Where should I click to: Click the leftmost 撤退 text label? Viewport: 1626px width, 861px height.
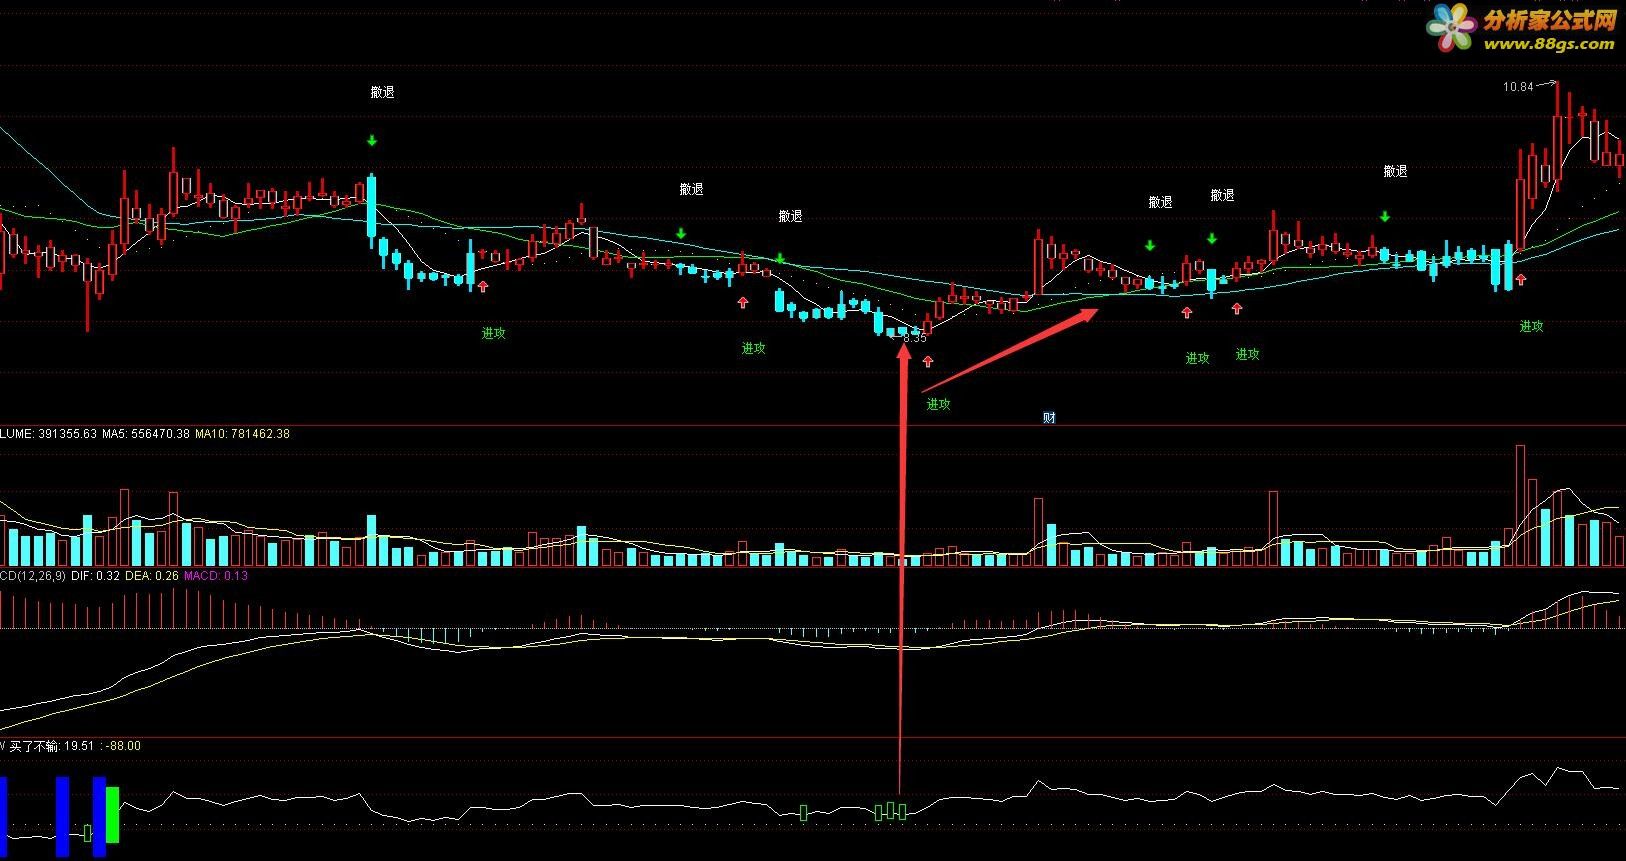point(382,92)
